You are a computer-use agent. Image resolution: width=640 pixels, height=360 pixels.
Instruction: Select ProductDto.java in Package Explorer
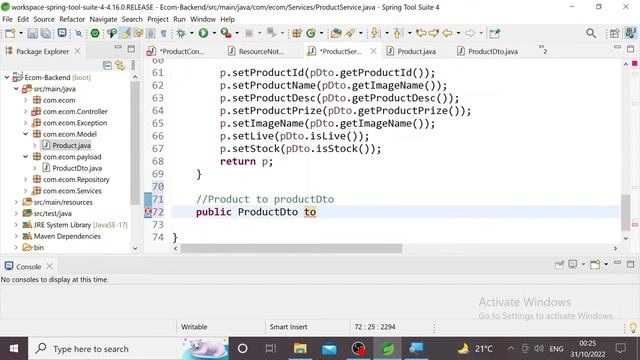pos(72,168)
